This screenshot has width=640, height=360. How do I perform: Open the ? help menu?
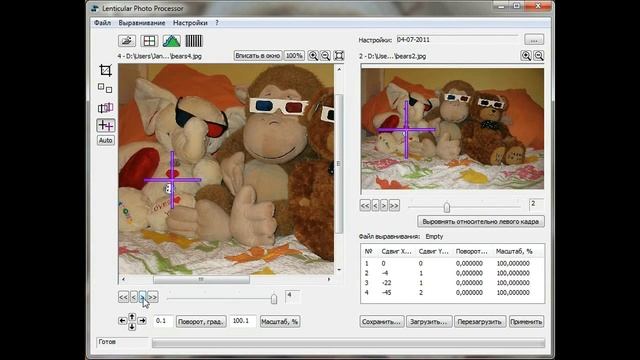coord(217,23)
